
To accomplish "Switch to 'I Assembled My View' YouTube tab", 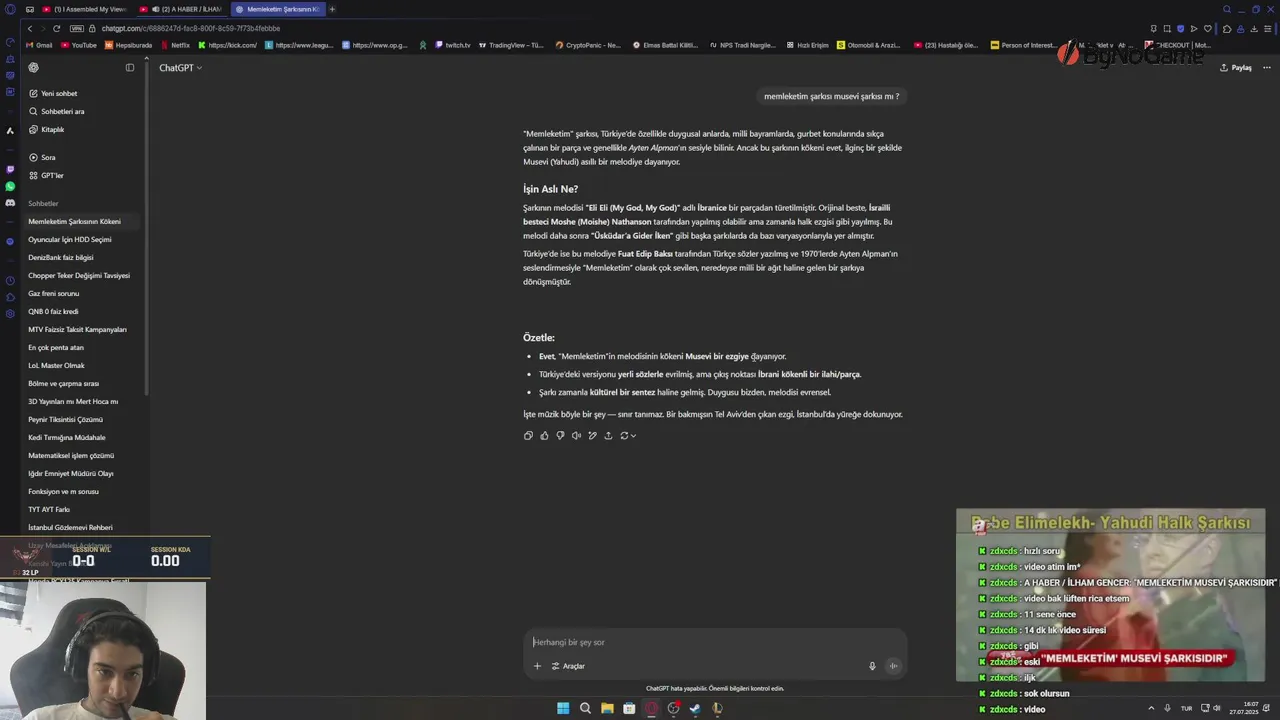I will [84, 9].
